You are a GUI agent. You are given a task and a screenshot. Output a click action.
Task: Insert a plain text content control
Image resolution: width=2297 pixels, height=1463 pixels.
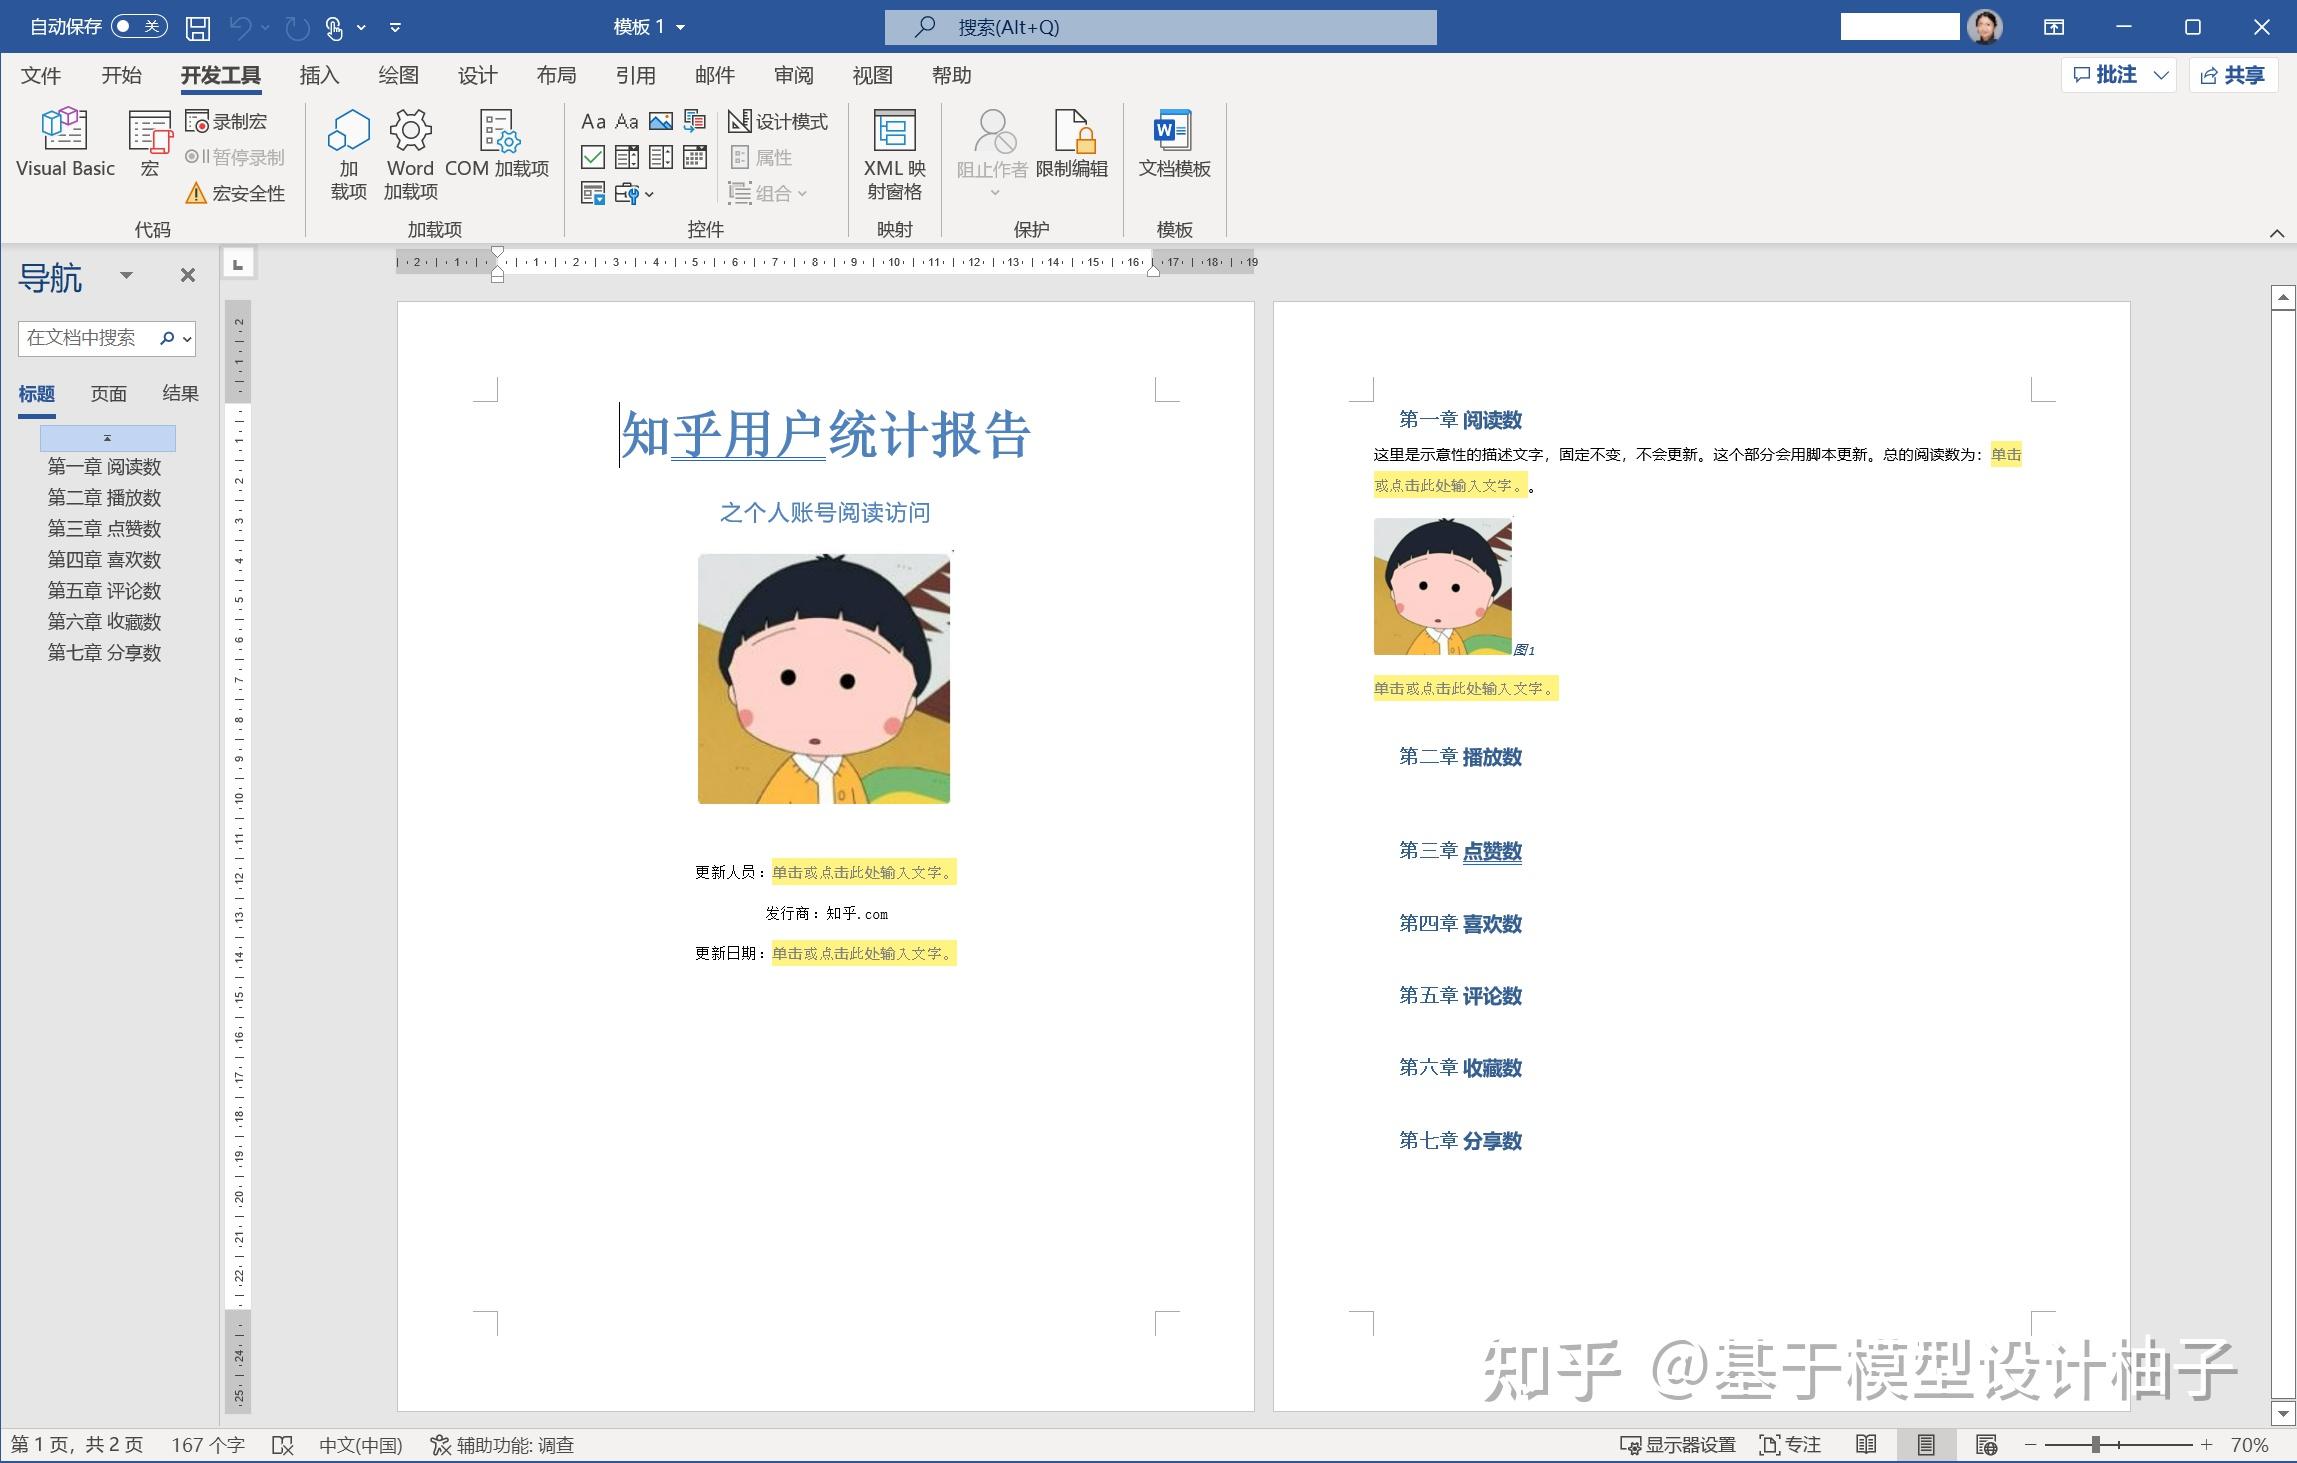click(627, 122)
